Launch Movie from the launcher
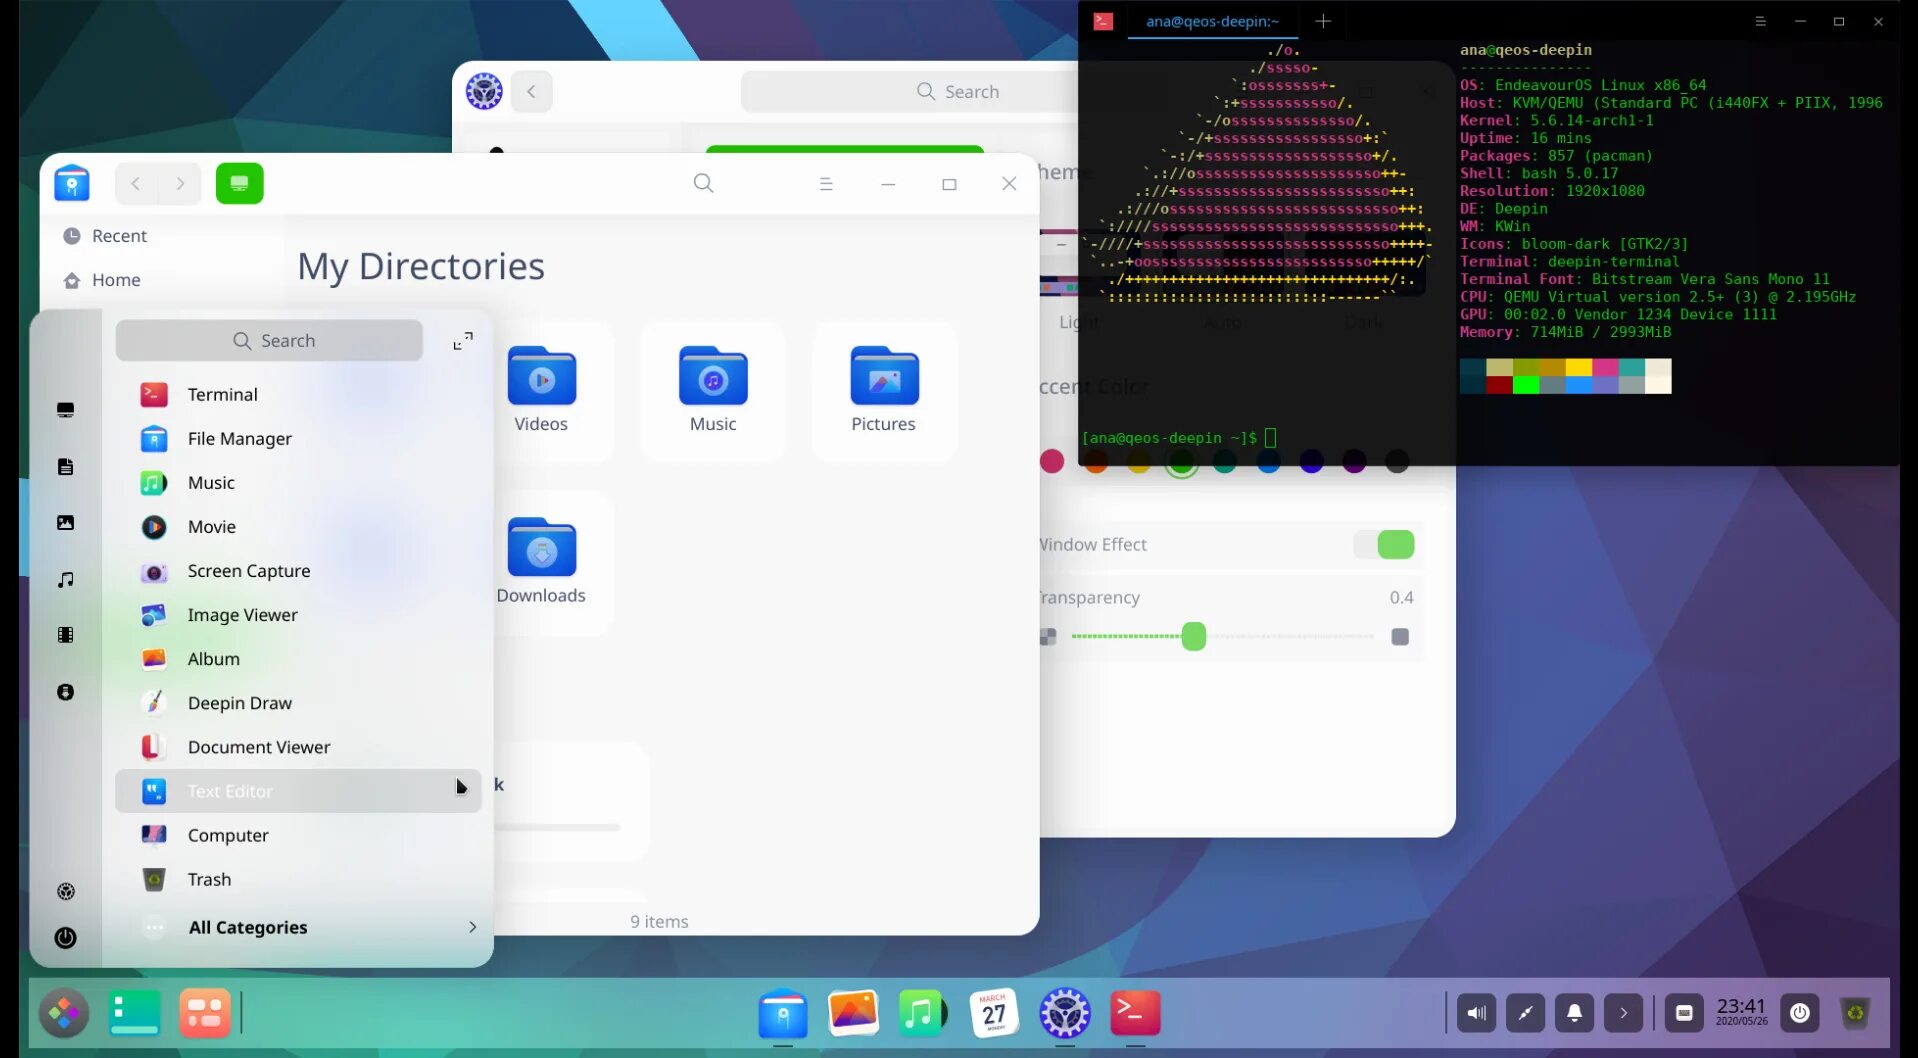This screenshot has width=1918, height=1058. click(298, 526)
